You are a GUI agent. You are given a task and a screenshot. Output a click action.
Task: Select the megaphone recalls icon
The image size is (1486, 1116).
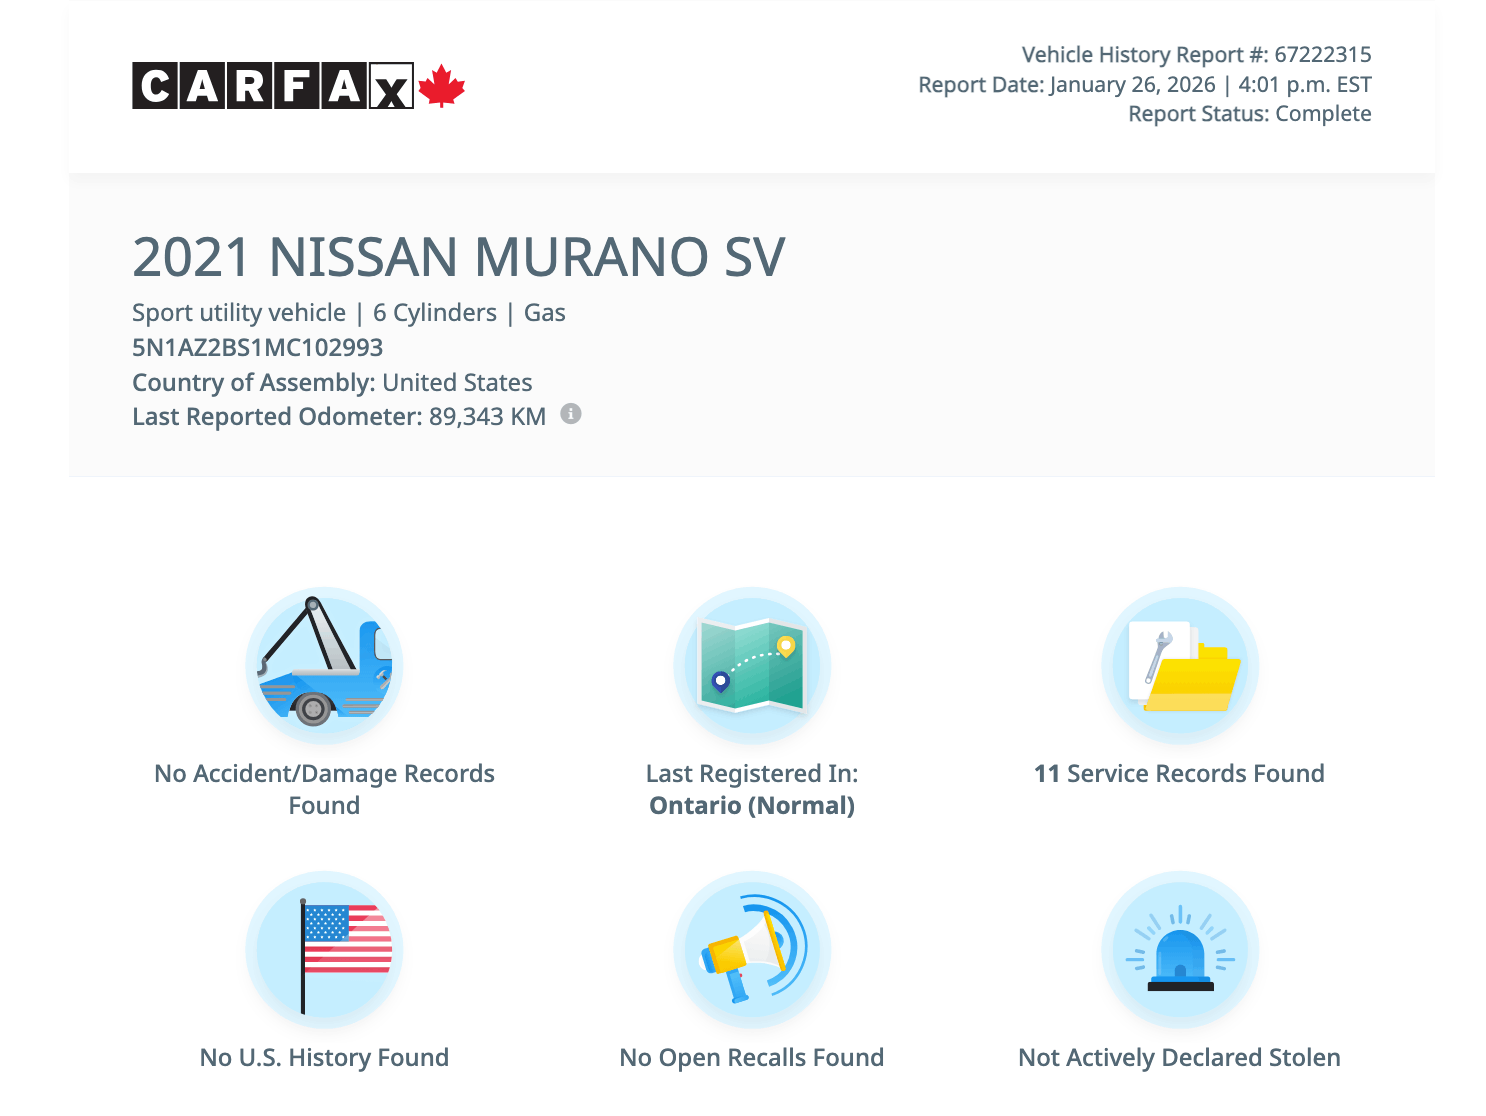[x=752, y=949]
